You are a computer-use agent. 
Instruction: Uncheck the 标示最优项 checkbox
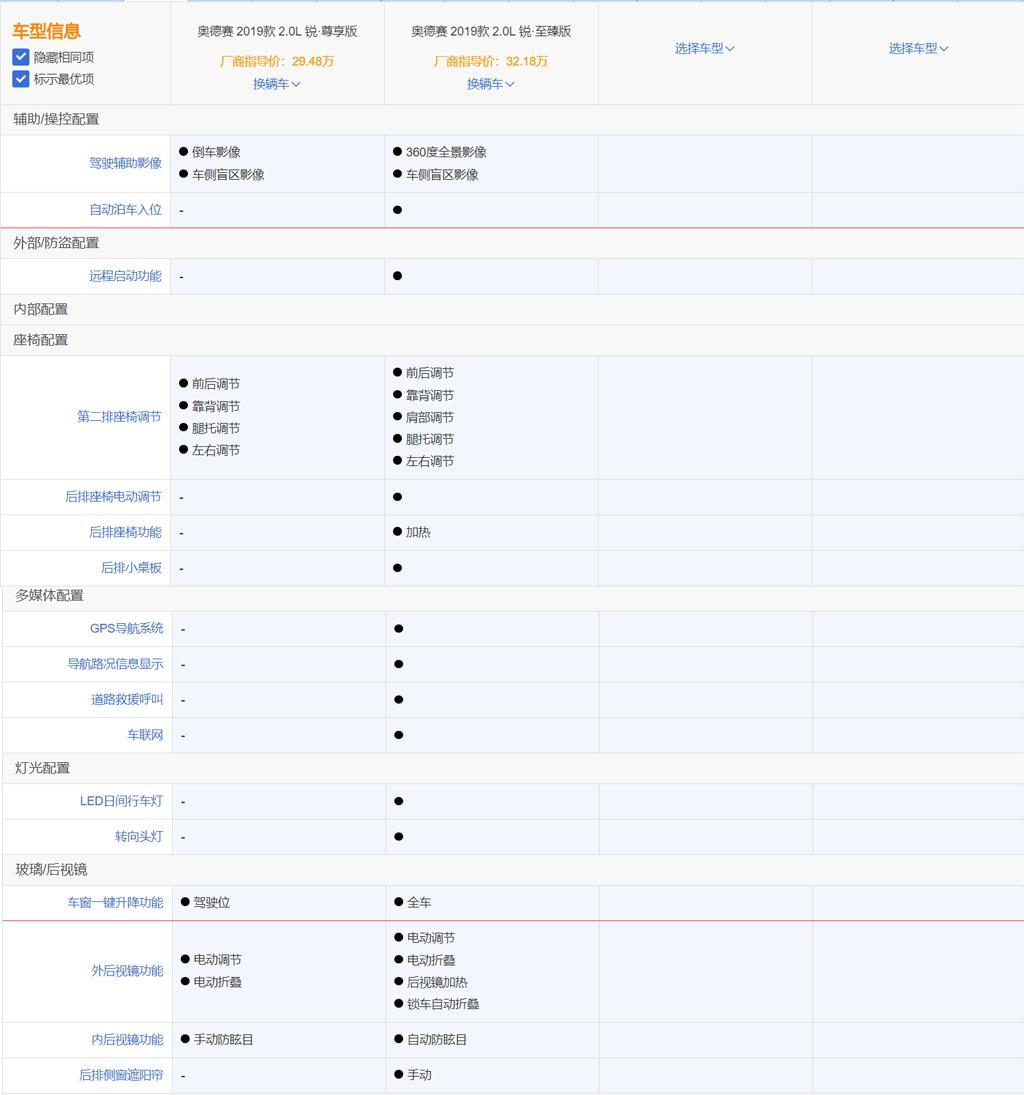[21, 79]
